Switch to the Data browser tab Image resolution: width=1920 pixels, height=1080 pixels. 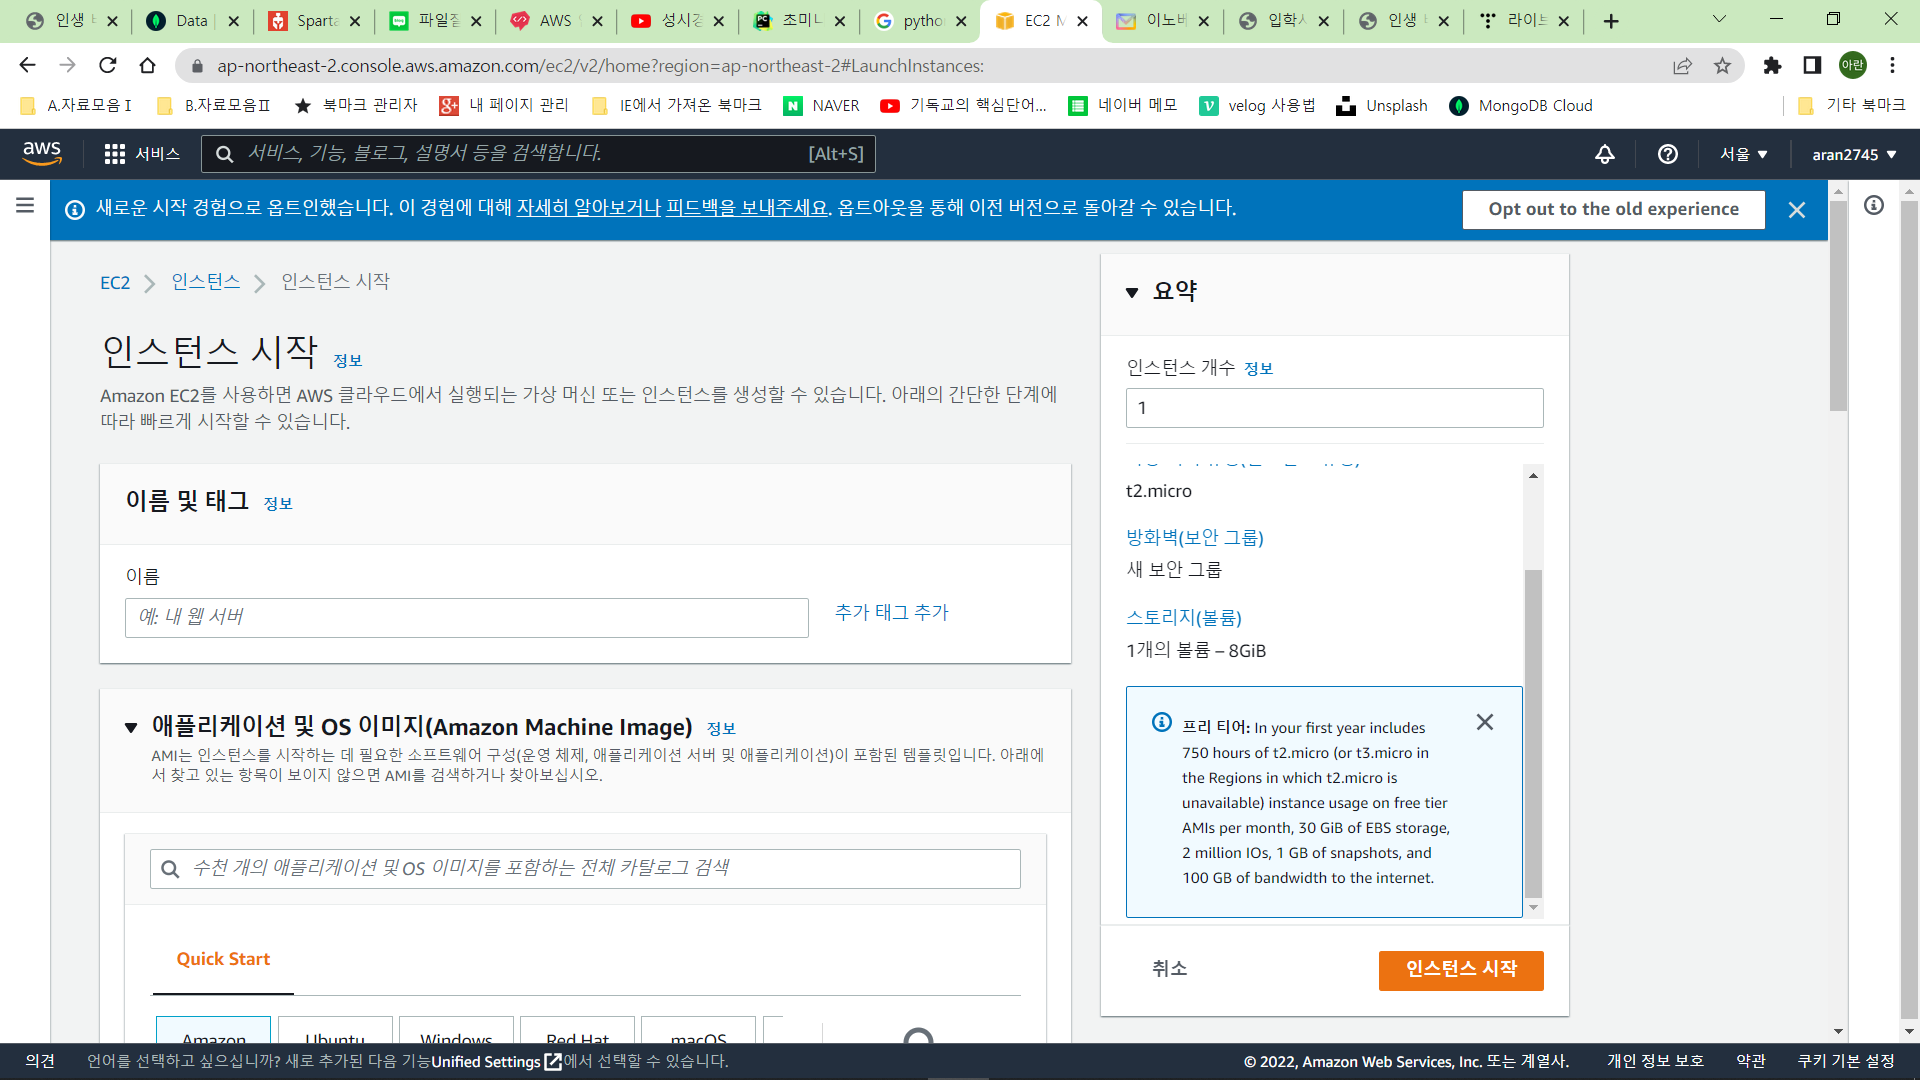[x=191, y=21]
